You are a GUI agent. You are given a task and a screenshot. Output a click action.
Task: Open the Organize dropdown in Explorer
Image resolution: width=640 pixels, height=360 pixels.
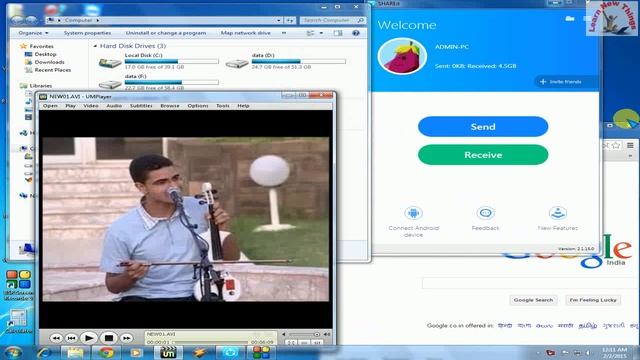pyautogui.click(x=33, y=33)
